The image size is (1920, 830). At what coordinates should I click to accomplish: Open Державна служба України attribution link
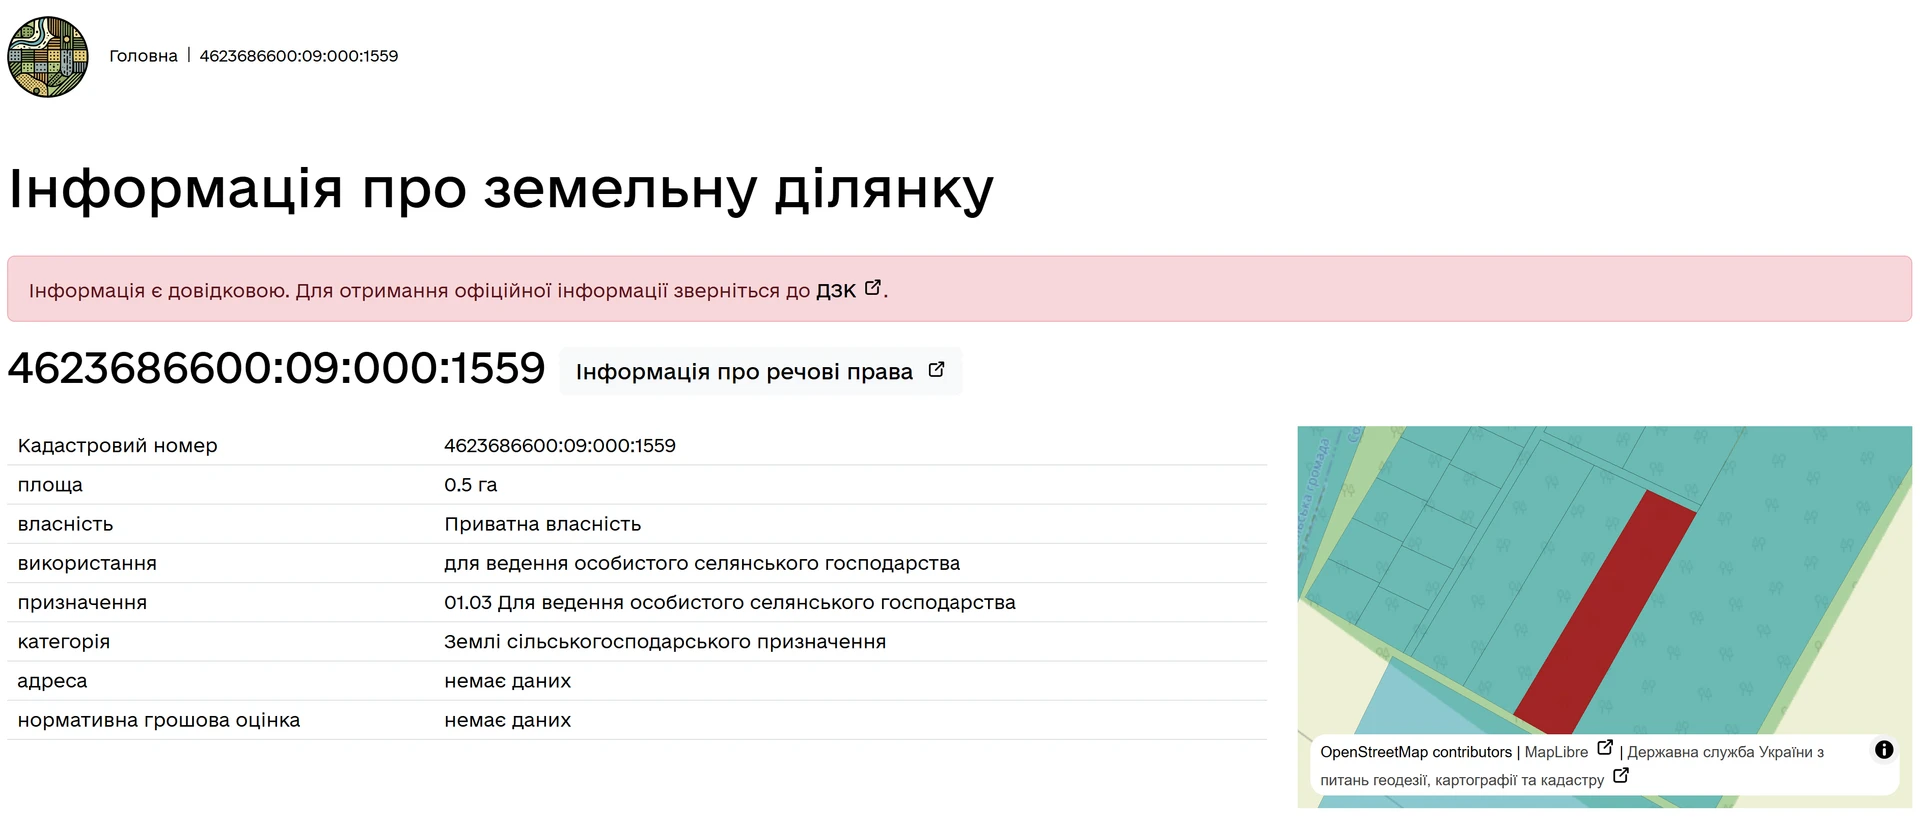point(1572,766)
